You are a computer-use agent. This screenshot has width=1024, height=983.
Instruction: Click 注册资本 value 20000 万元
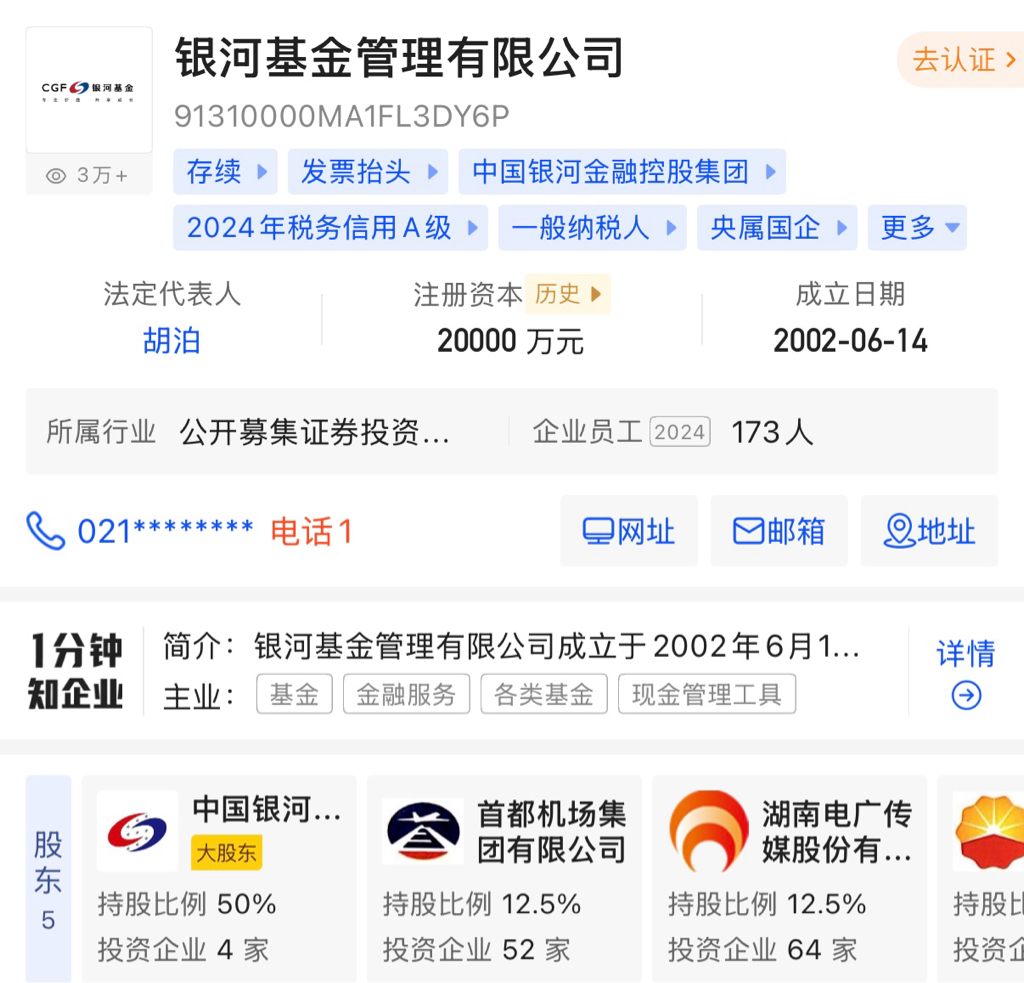tap(511, 341)
